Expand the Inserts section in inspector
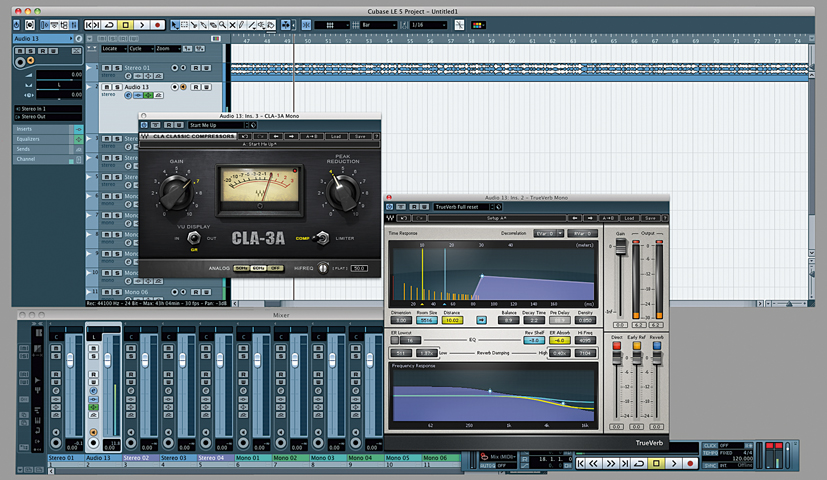827x480 pixels. pos(48,129)
